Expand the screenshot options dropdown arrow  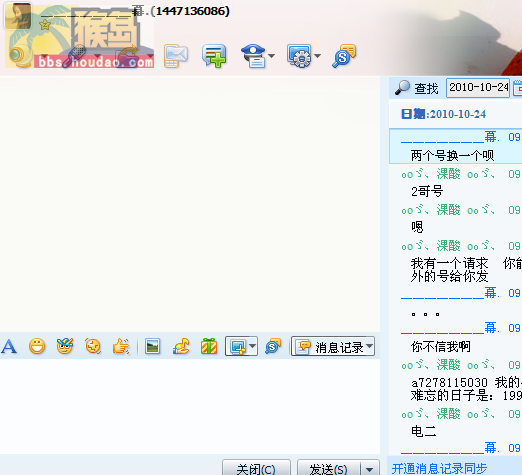tap(253, 346)
